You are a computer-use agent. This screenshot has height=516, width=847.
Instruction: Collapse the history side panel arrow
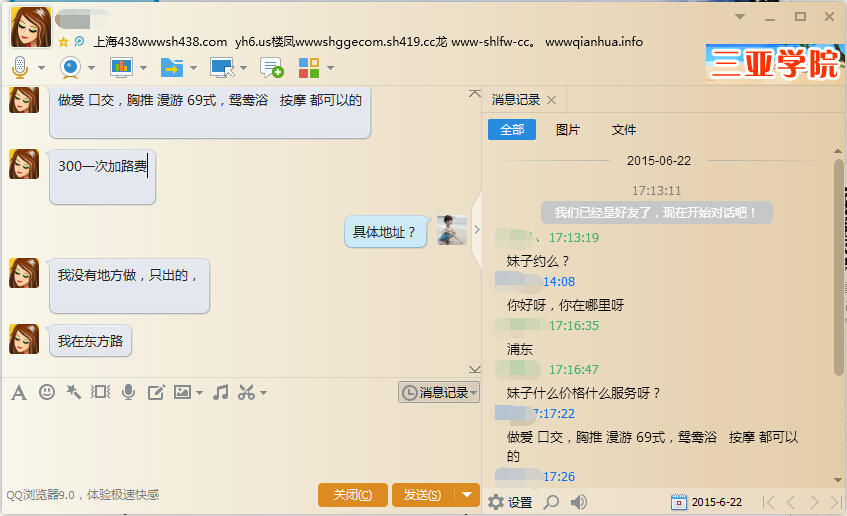click(476, 230)
